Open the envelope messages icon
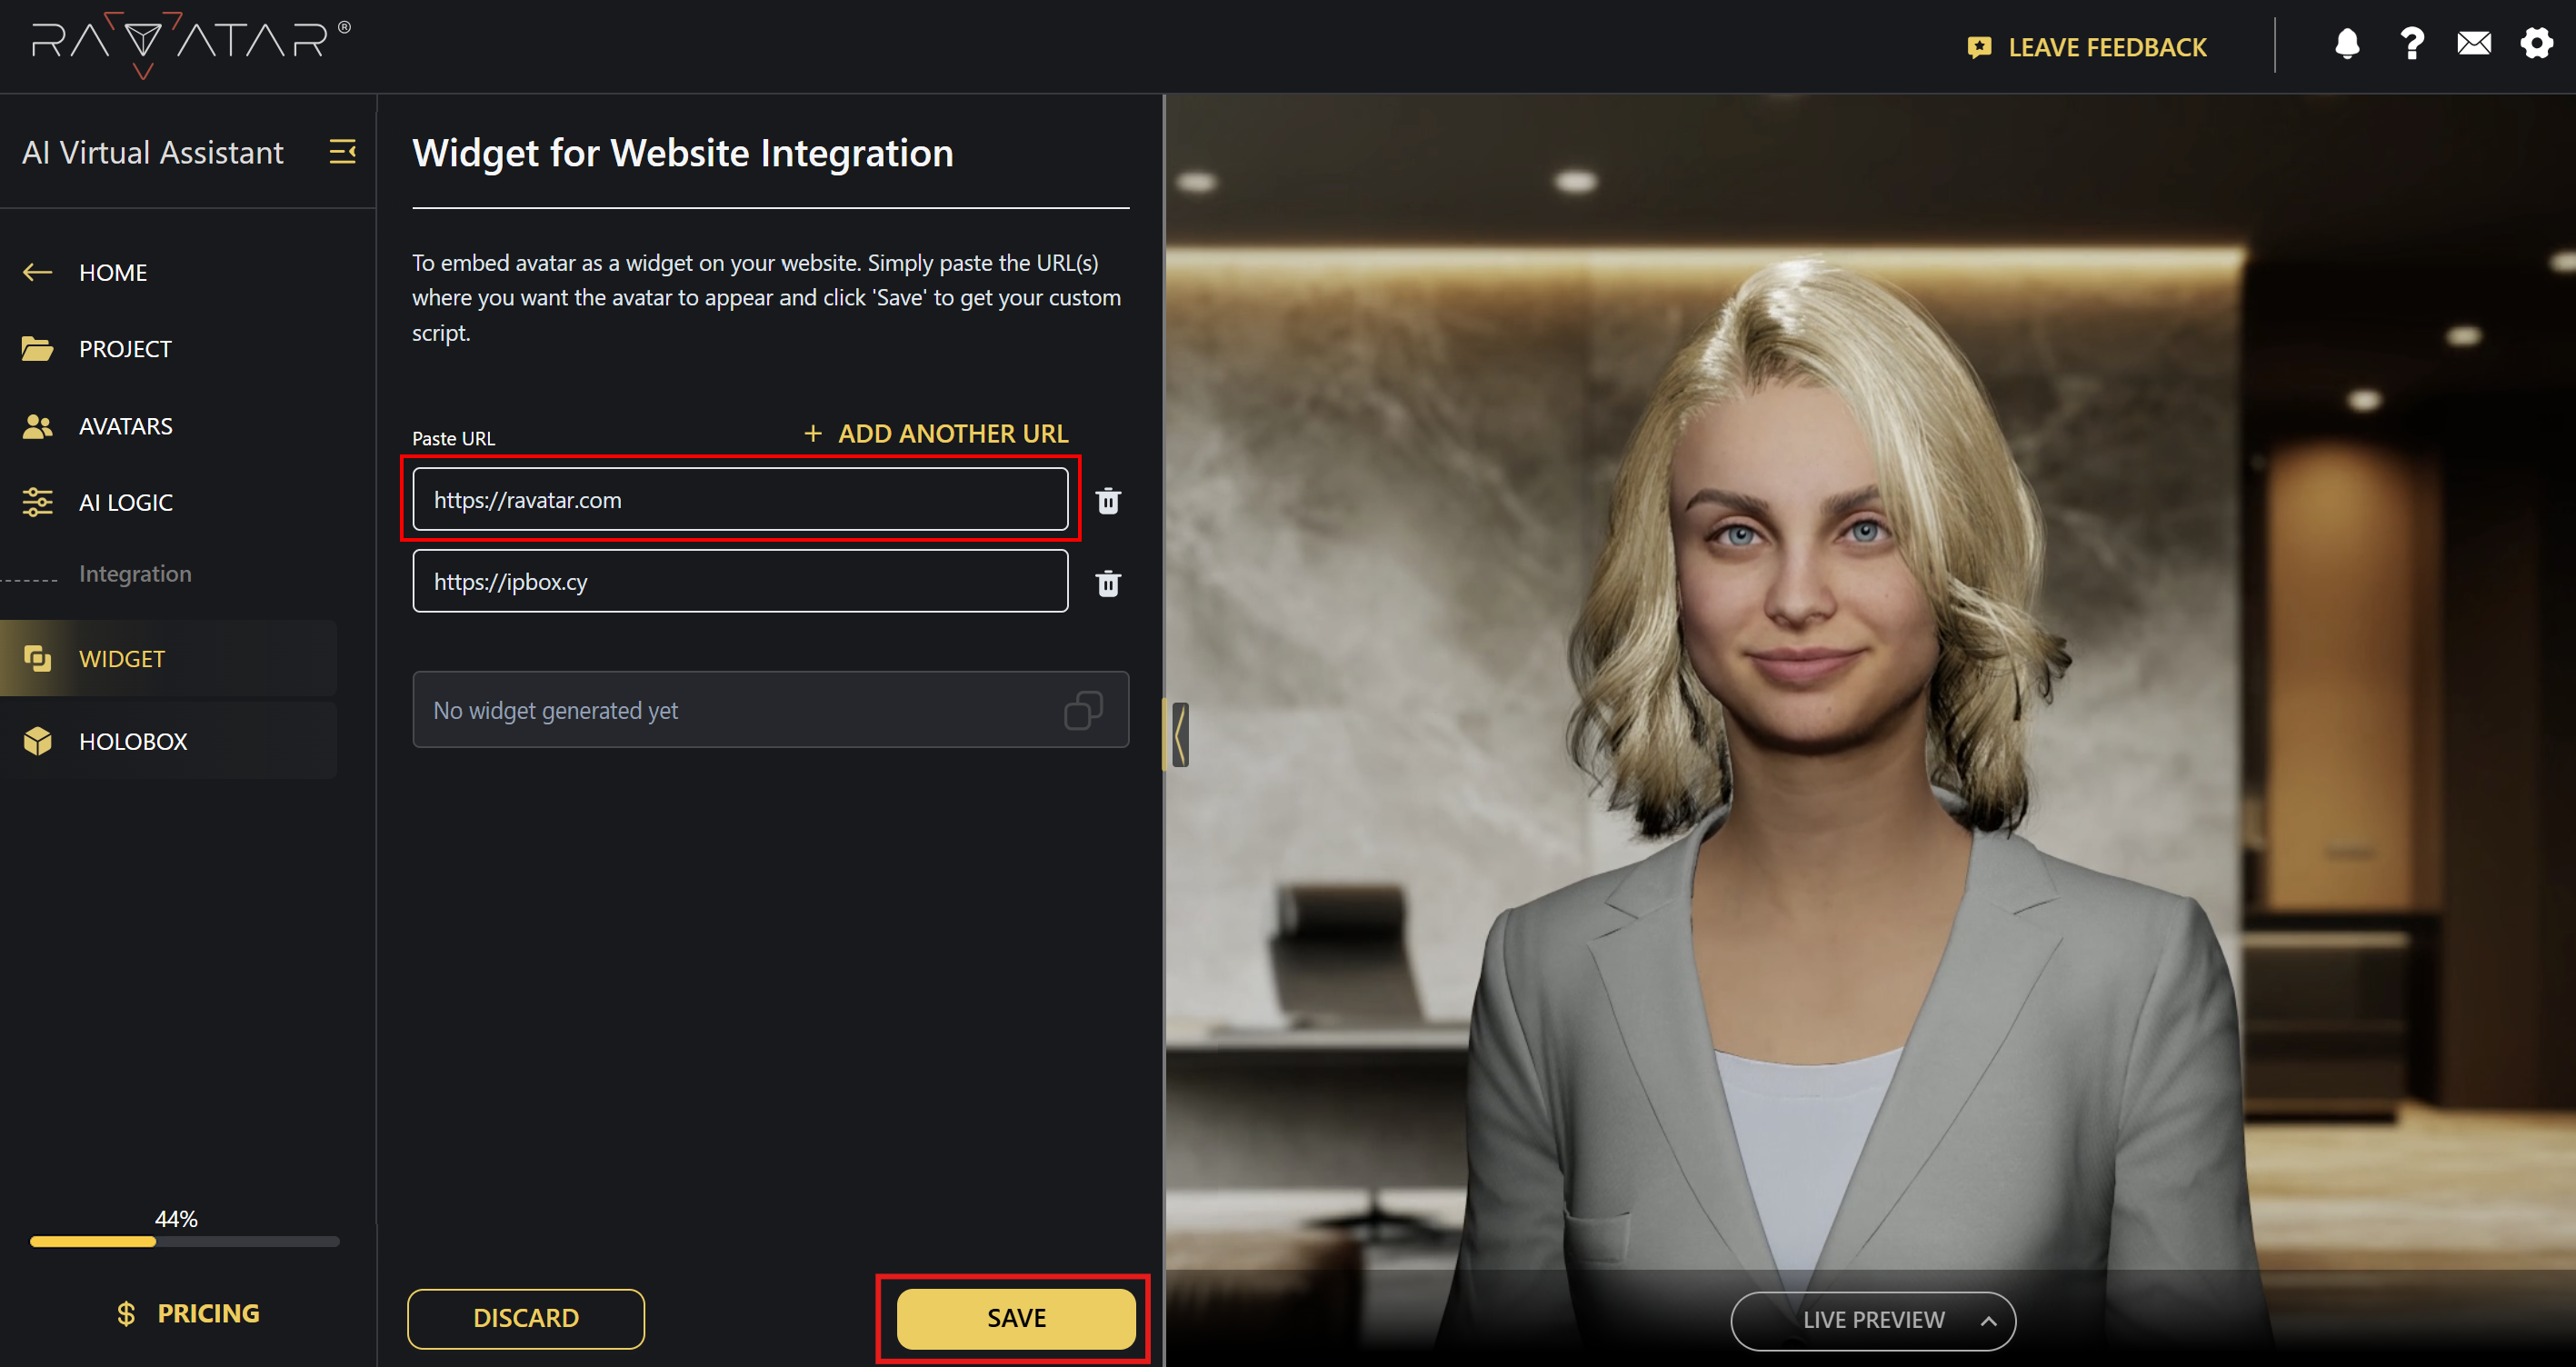The width and height of the screenshot is (2576, 1367). (x=2473, y=44)
